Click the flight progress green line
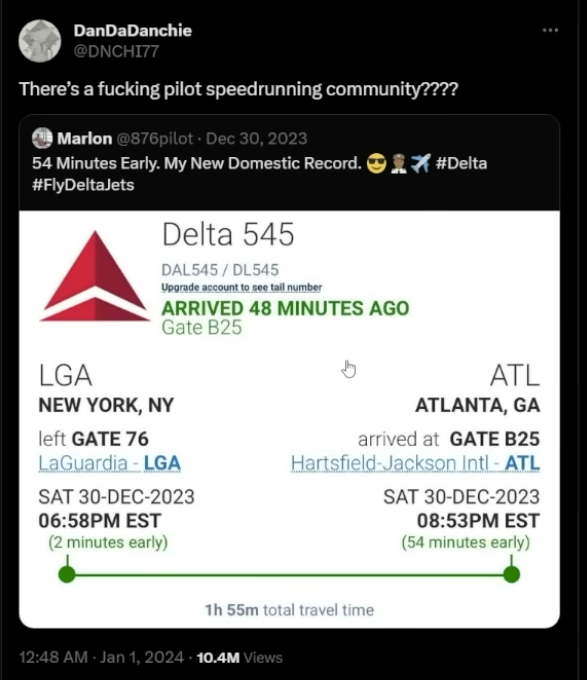Screen dimensions: 587x680 289,575
